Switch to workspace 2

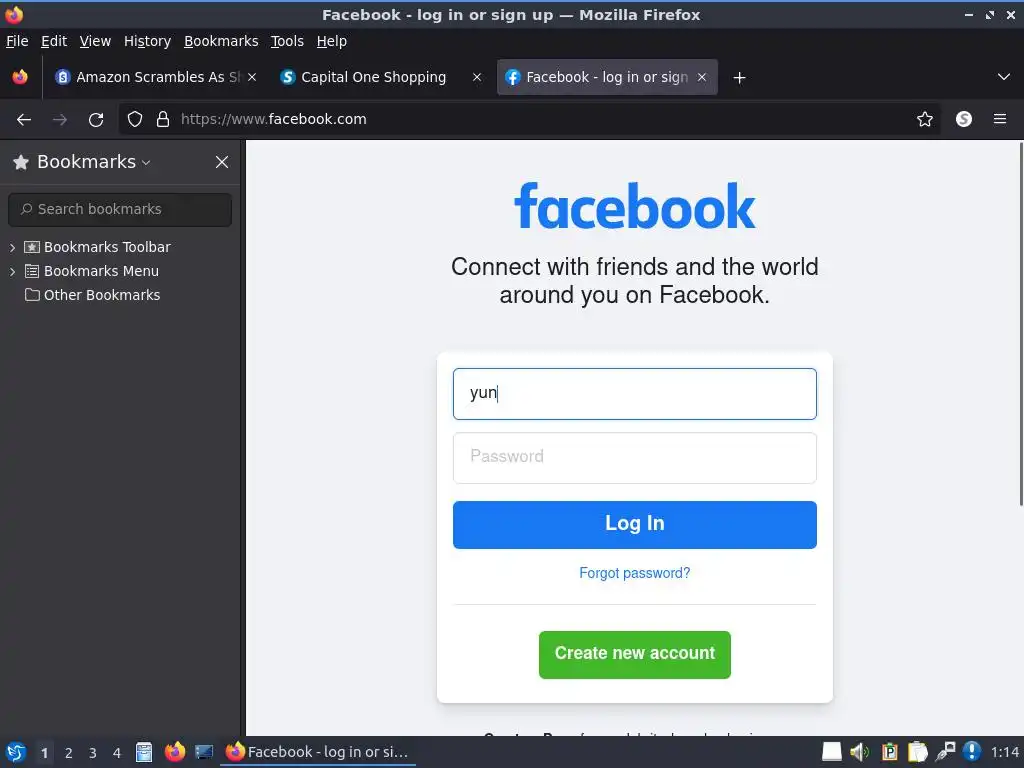[x=69, y=753]
